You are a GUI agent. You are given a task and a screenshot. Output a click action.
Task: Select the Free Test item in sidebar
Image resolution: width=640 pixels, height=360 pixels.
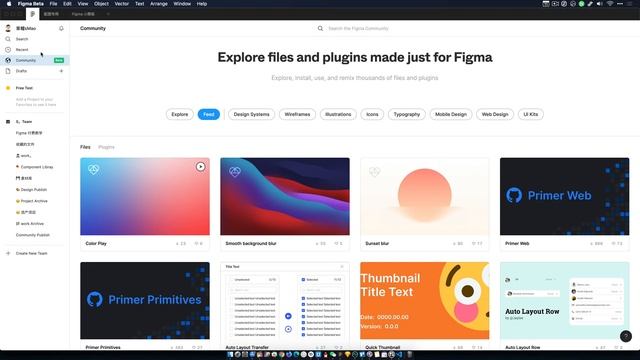[x=24, y=88]
